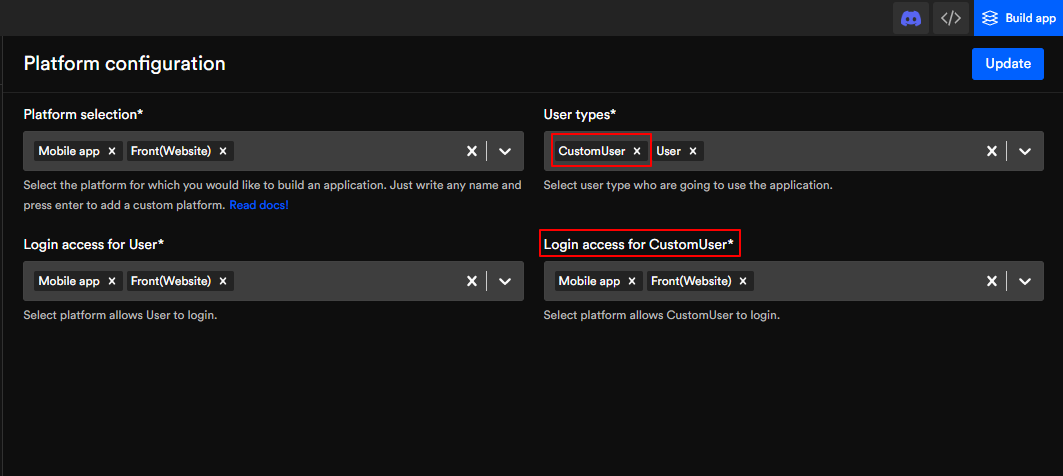Clear all User types values
This screenshot has height=476, width=1063.
tap(992, 151)
